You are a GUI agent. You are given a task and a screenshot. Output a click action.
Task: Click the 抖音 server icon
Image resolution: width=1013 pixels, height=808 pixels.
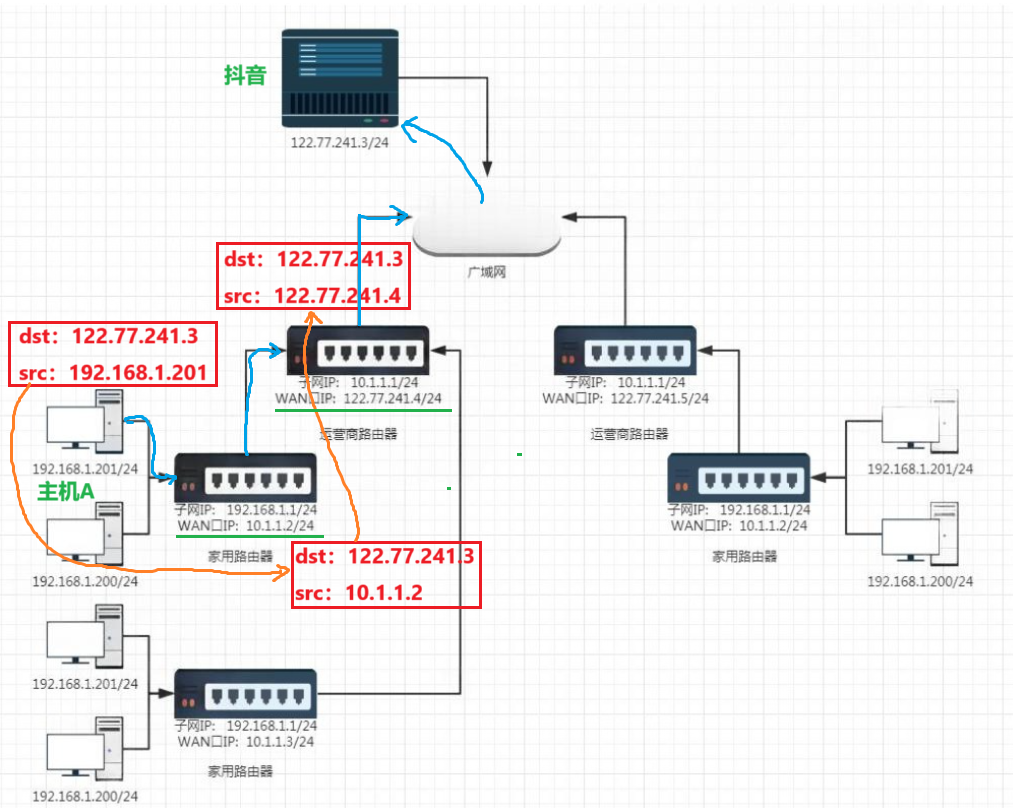pos(340,78)
